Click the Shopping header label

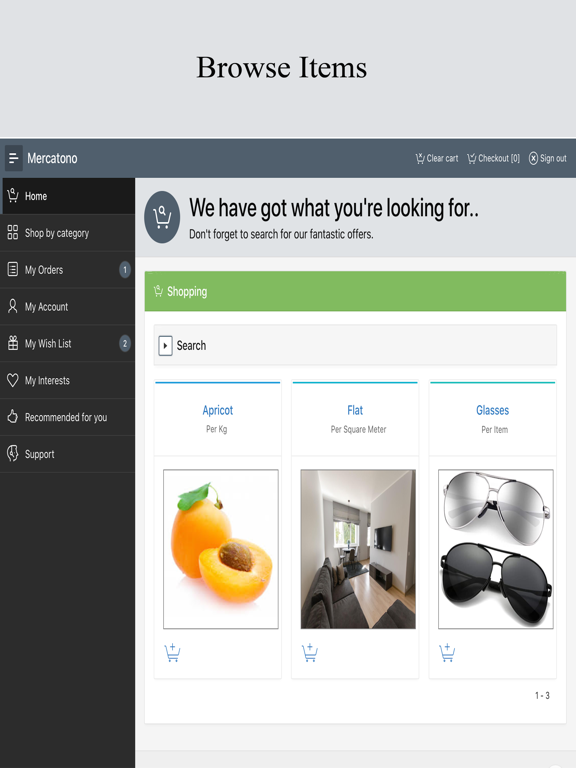(187, 291)
